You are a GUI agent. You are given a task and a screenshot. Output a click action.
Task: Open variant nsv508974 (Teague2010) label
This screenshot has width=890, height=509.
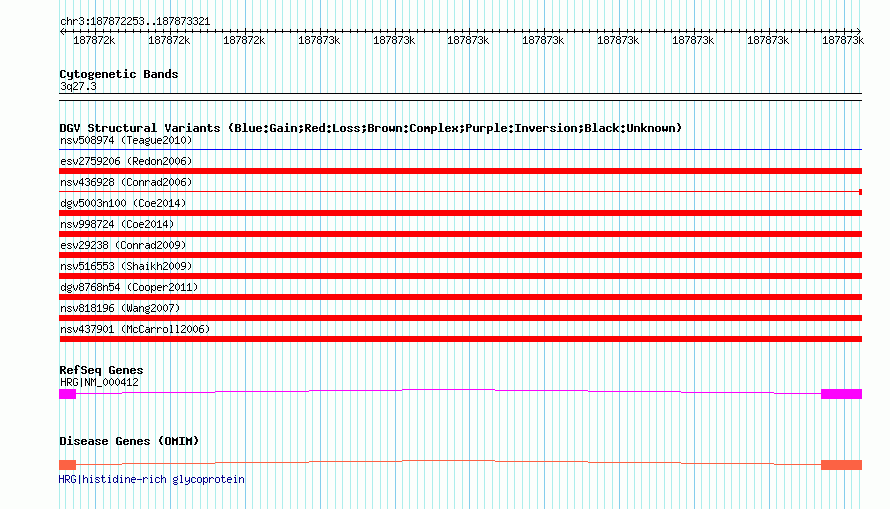click(126, 140)
